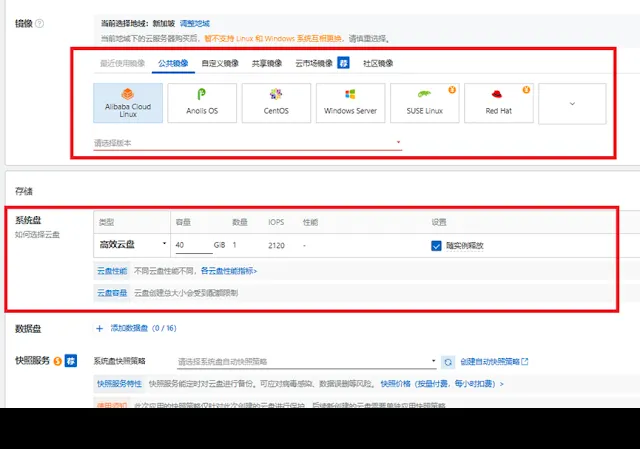Pick the CentOS image card

(276, 103)
